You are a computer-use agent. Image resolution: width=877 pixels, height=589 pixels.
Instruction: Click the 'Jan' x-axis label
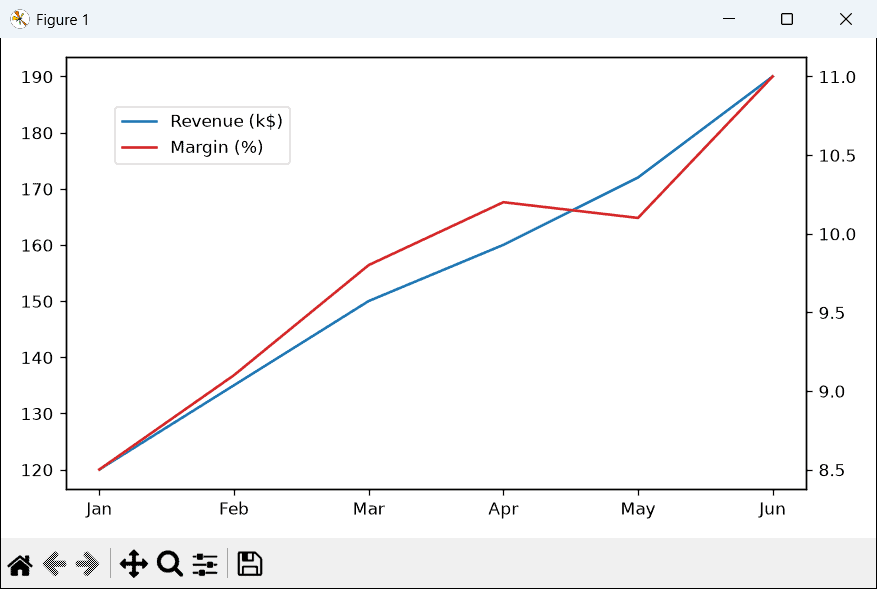99,509
